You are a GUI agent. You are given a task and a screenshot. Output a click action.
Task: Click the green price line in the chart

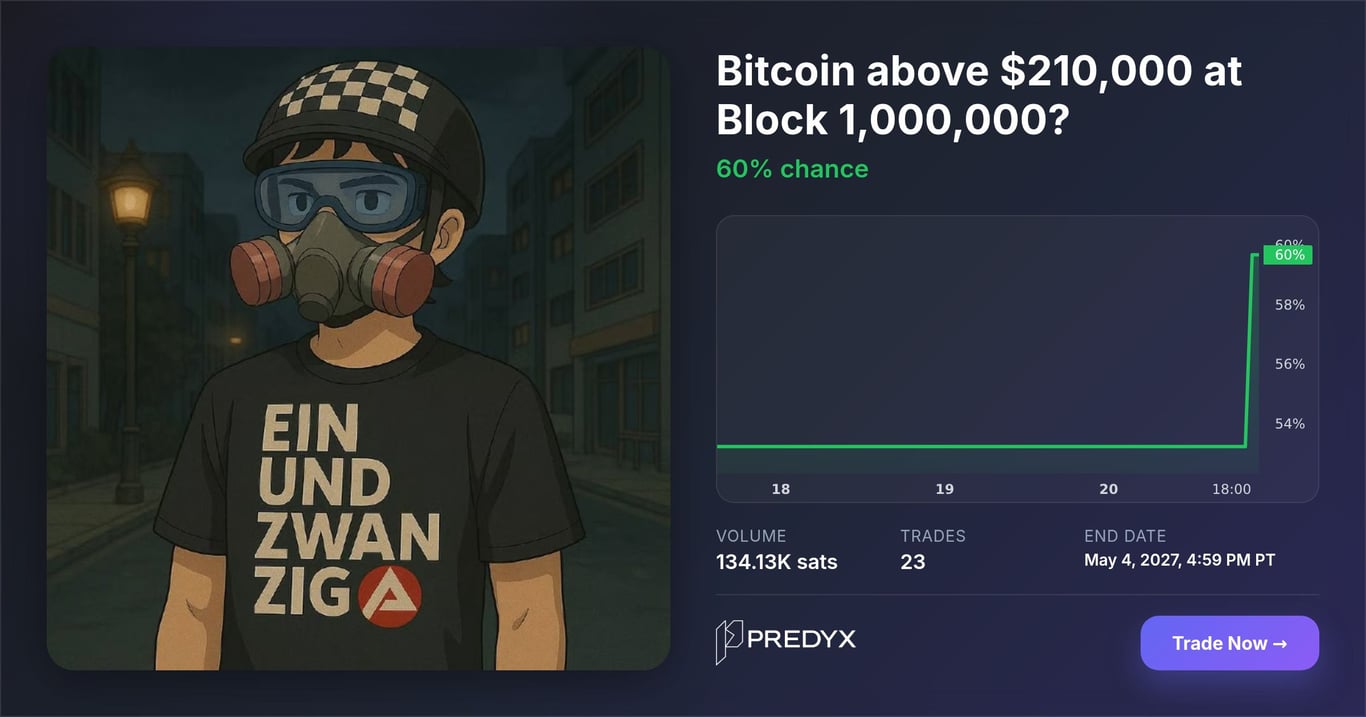click(x=980, y=446)
